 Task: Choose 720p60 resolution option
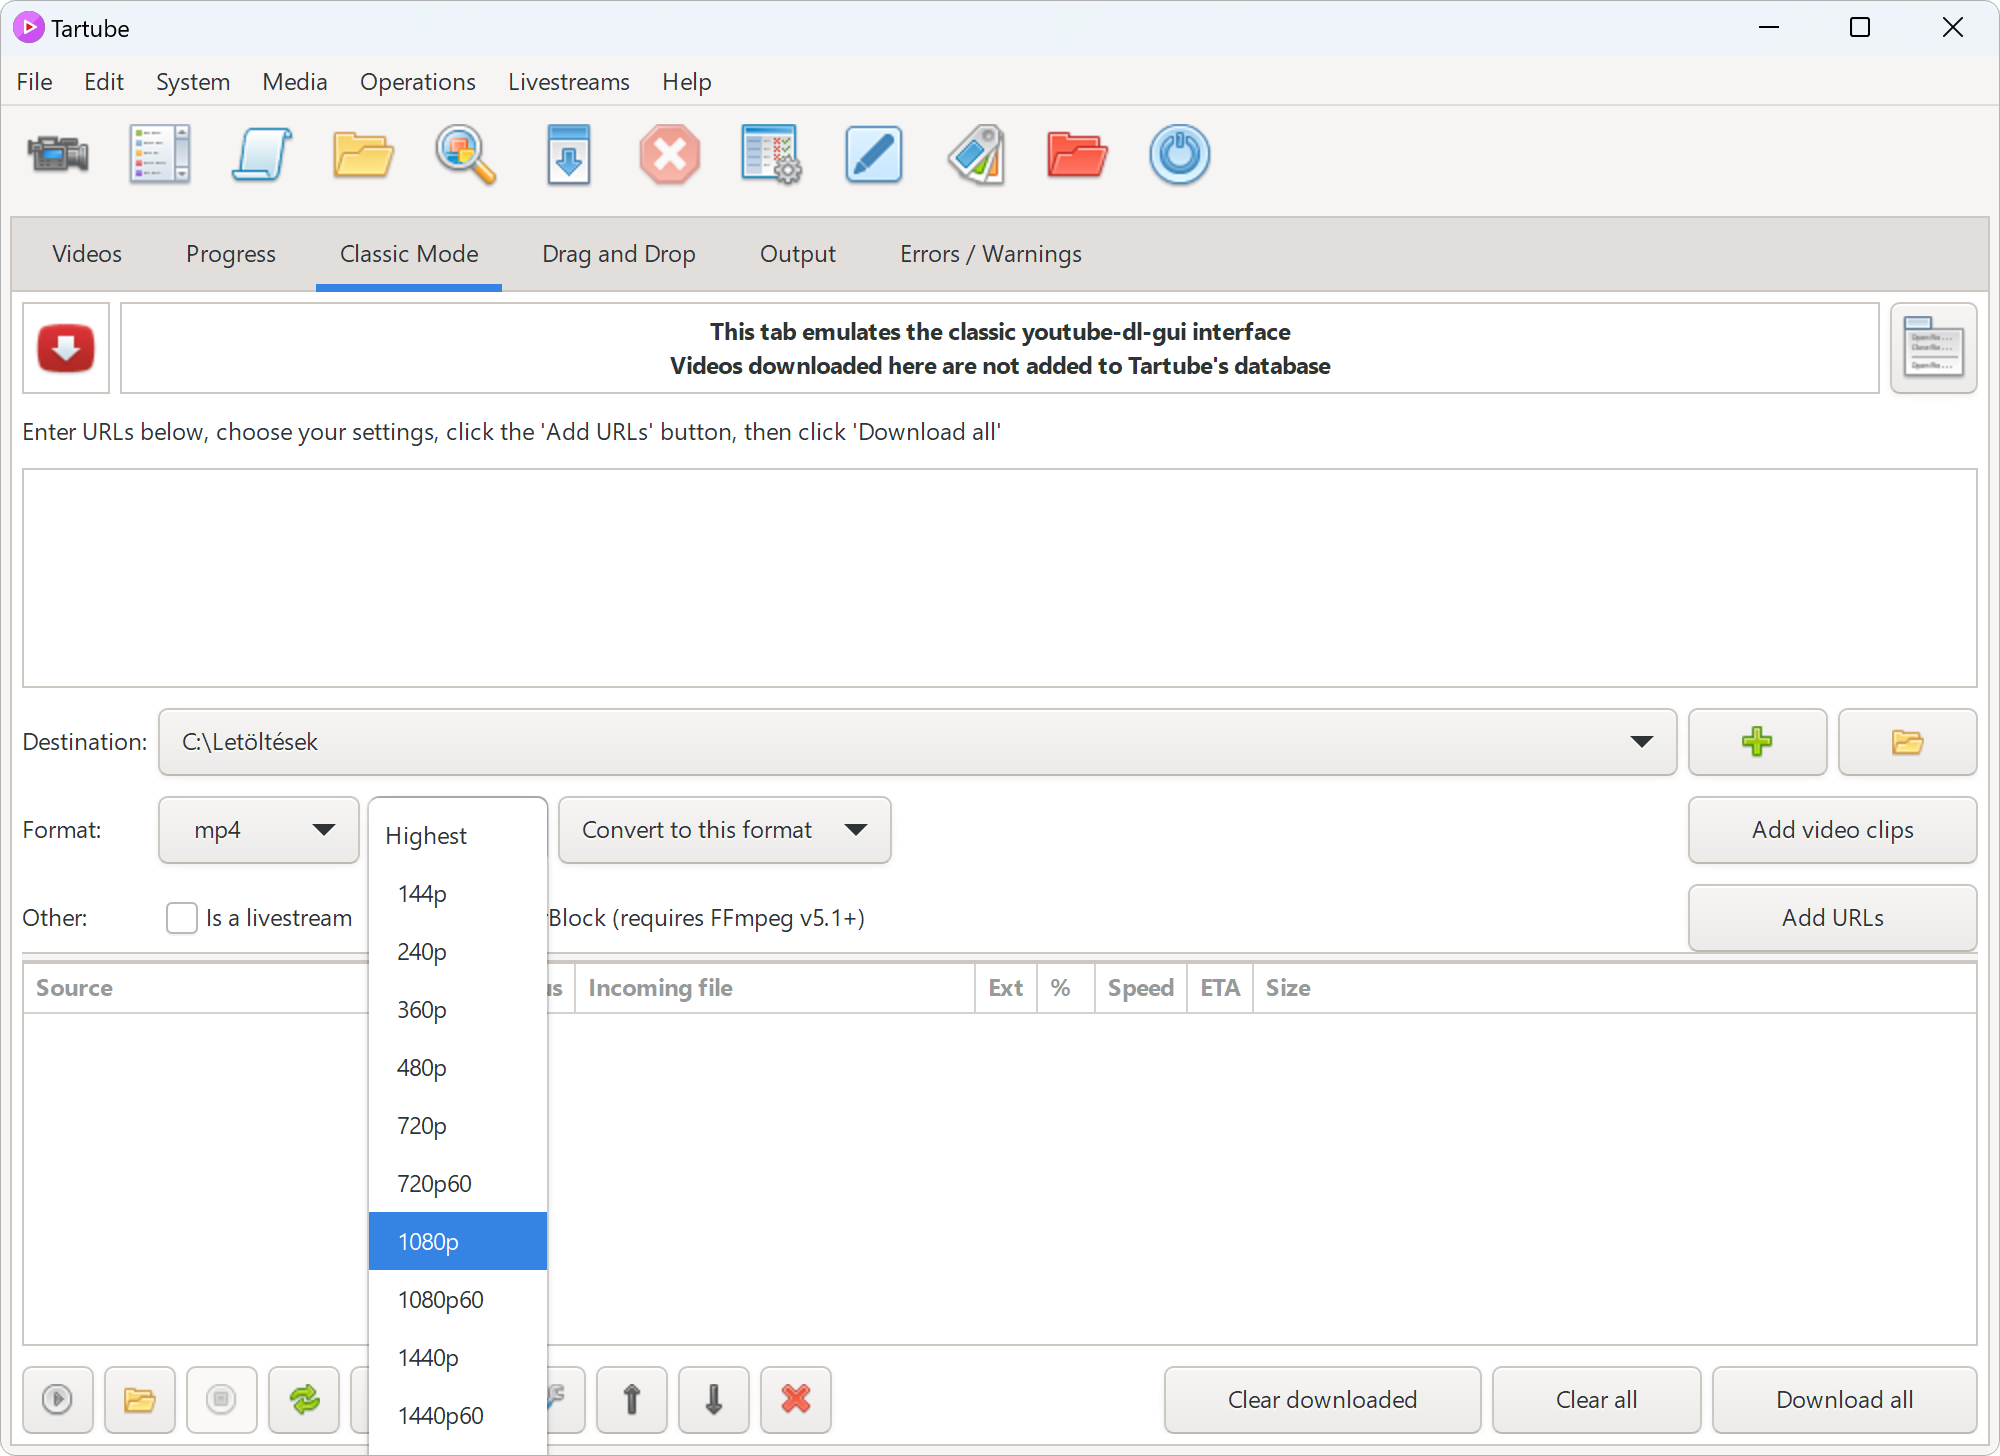tap(458, 1184)
